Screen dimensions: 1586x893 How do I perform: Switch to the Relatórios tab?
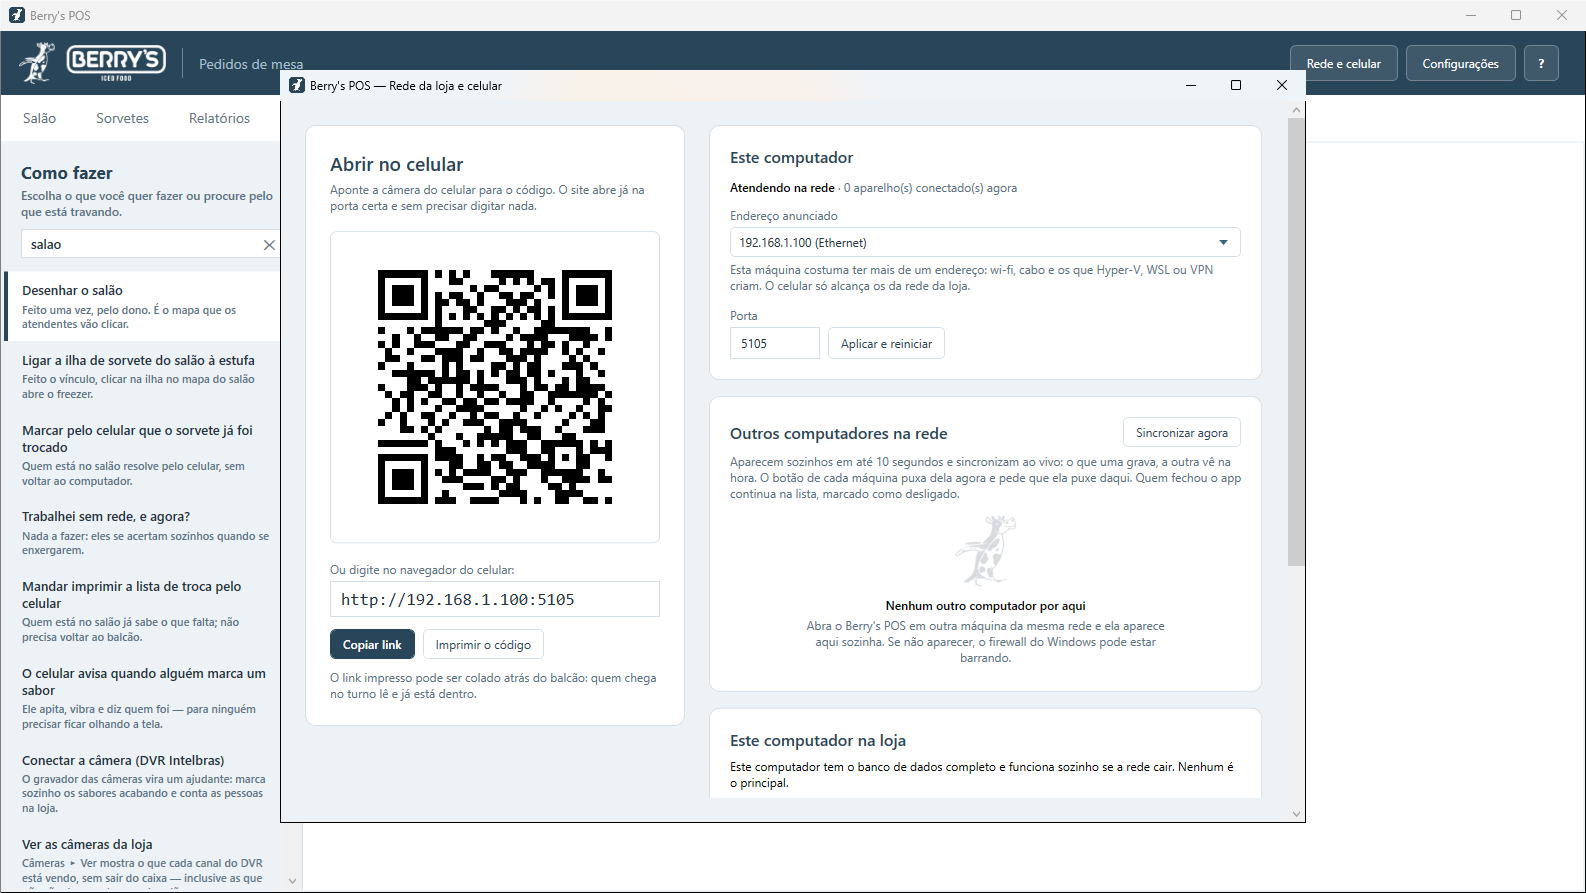point(220,118)
